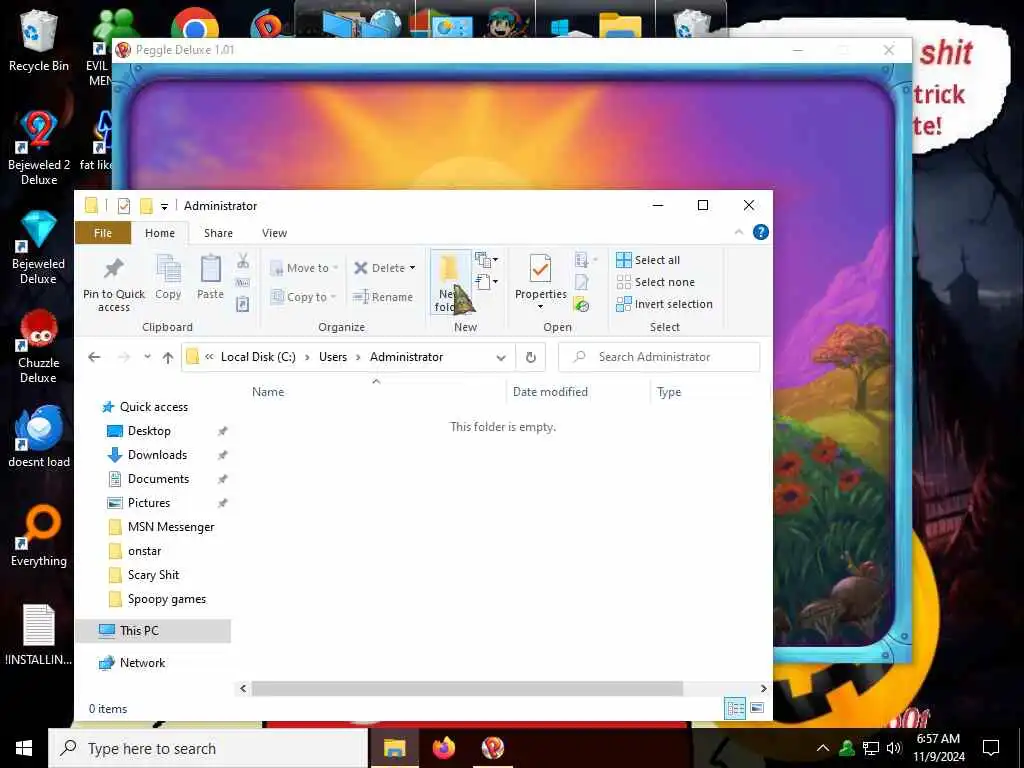Click Firefox taskbar icon
Screen dimensions: 1024x768
[x=443, y=748]
